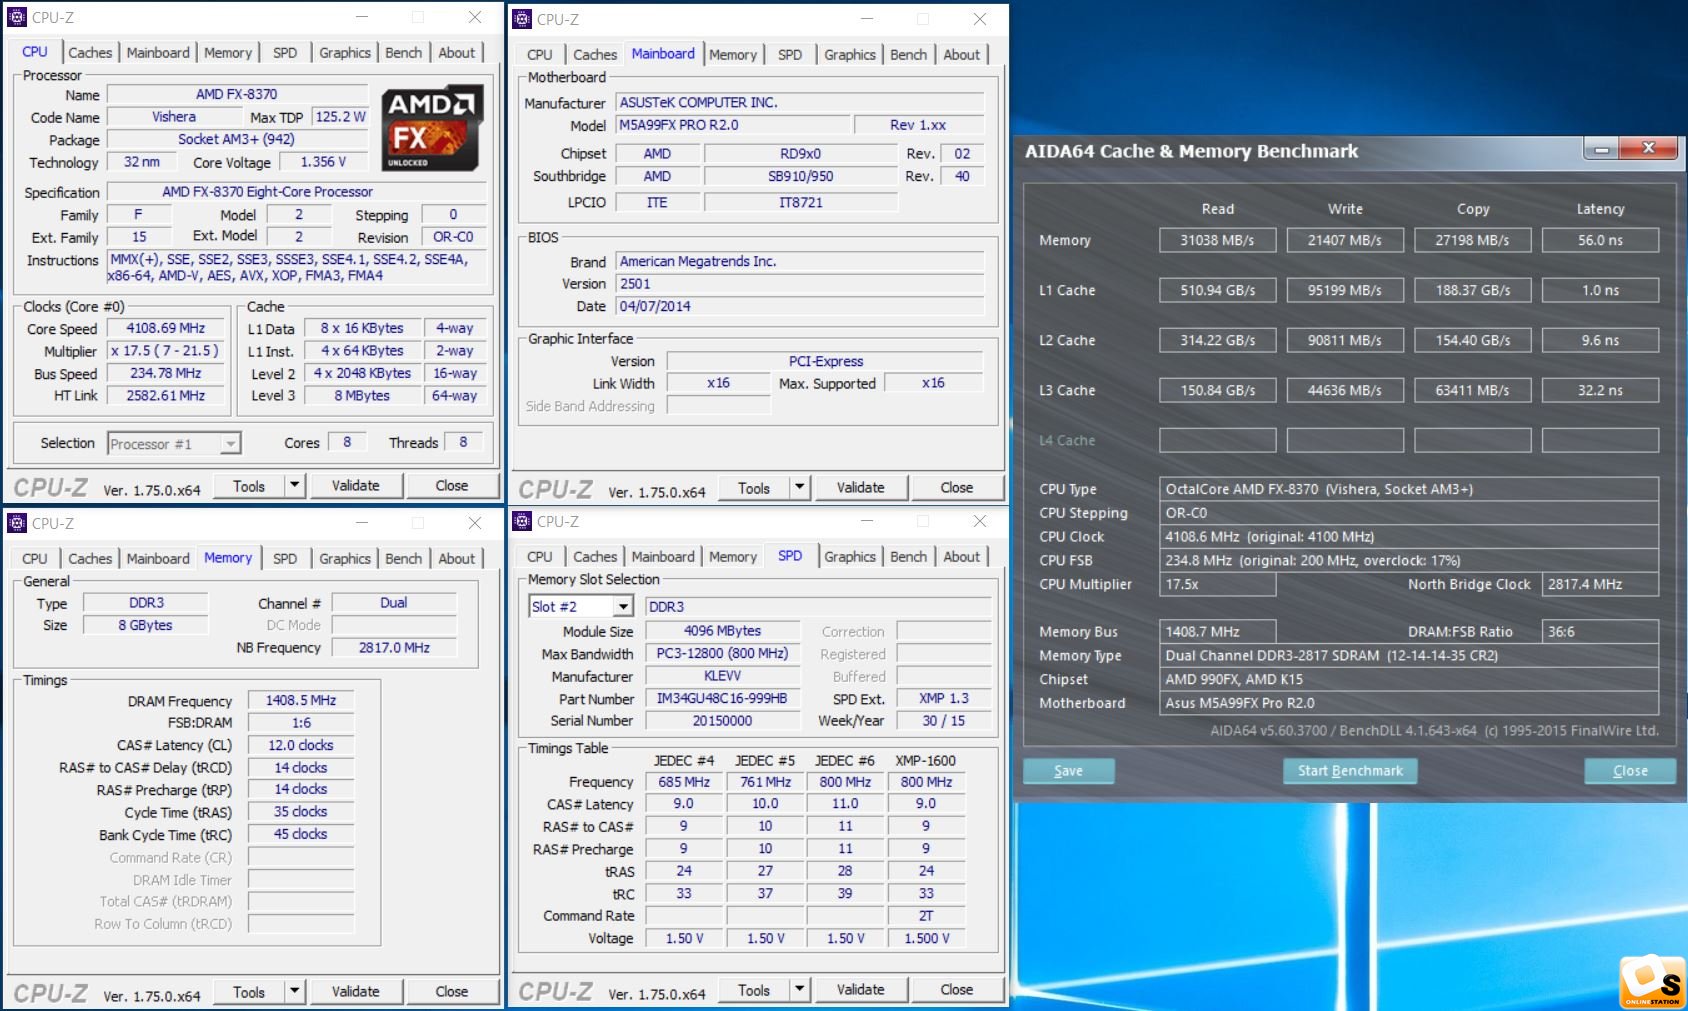This screenshot has width=1688, height=1011.
Task: Click the NB Frequency 2817.0 MHz value
Action: (394, 647)
